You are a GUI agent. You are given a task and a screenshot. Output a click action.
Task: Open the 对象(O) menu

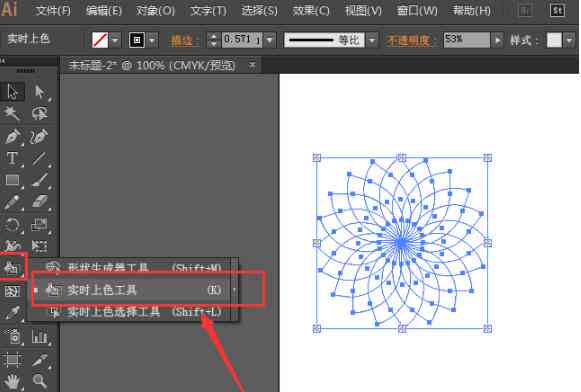(x=155, y=10)
